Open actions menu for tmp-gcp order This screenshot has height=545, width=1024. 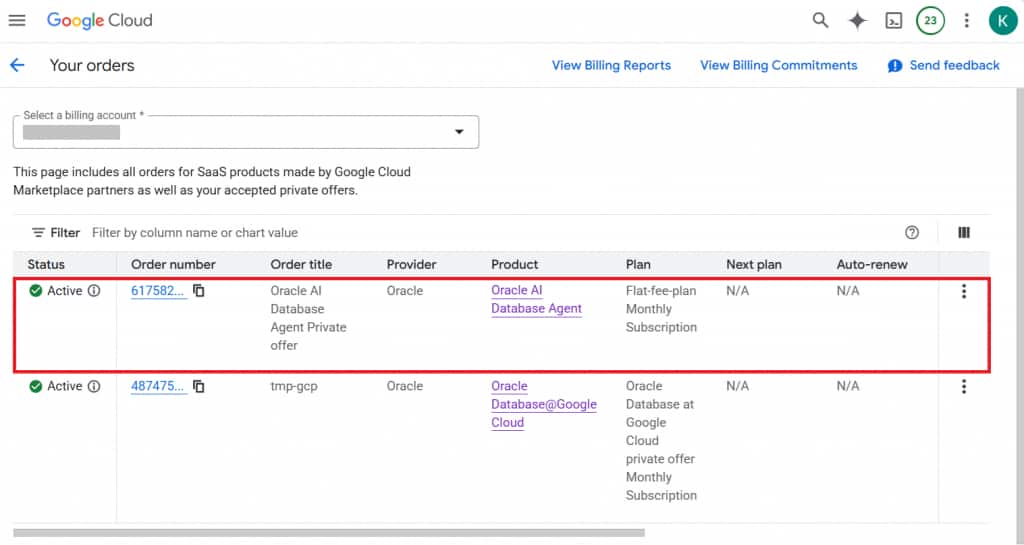click(x=963, y=386)
